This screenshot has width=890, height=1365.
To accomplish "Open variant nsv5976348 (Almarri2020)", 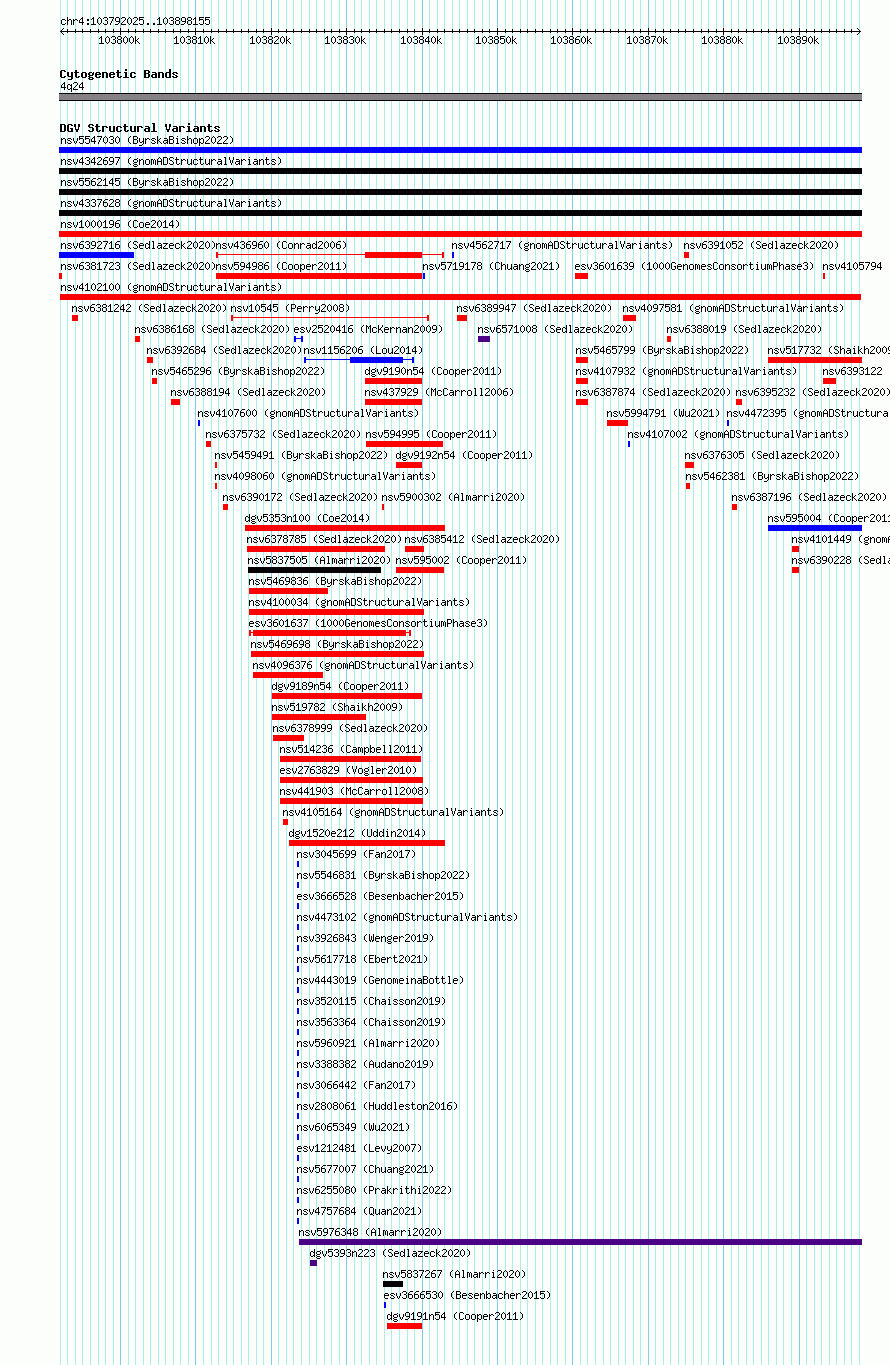I will (370, 1232).
